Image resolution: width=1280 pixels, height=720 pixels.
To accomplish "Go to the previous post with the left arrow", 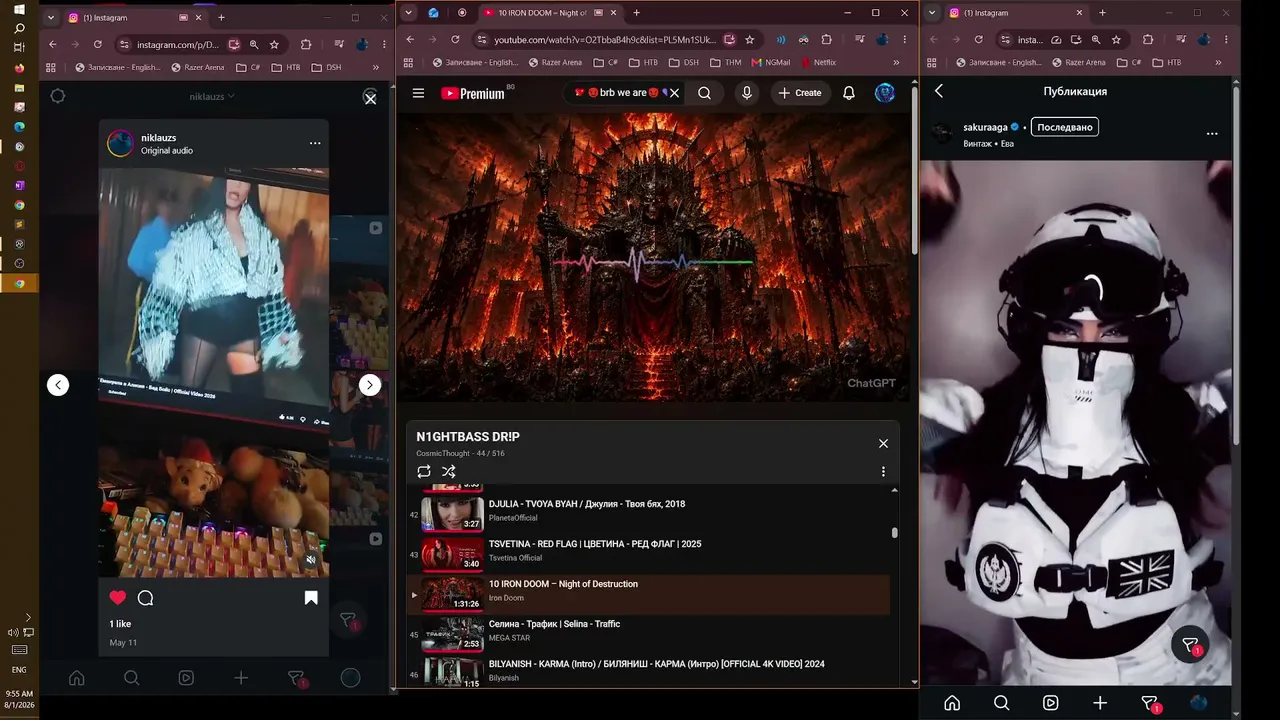I will tap(58, 385).
